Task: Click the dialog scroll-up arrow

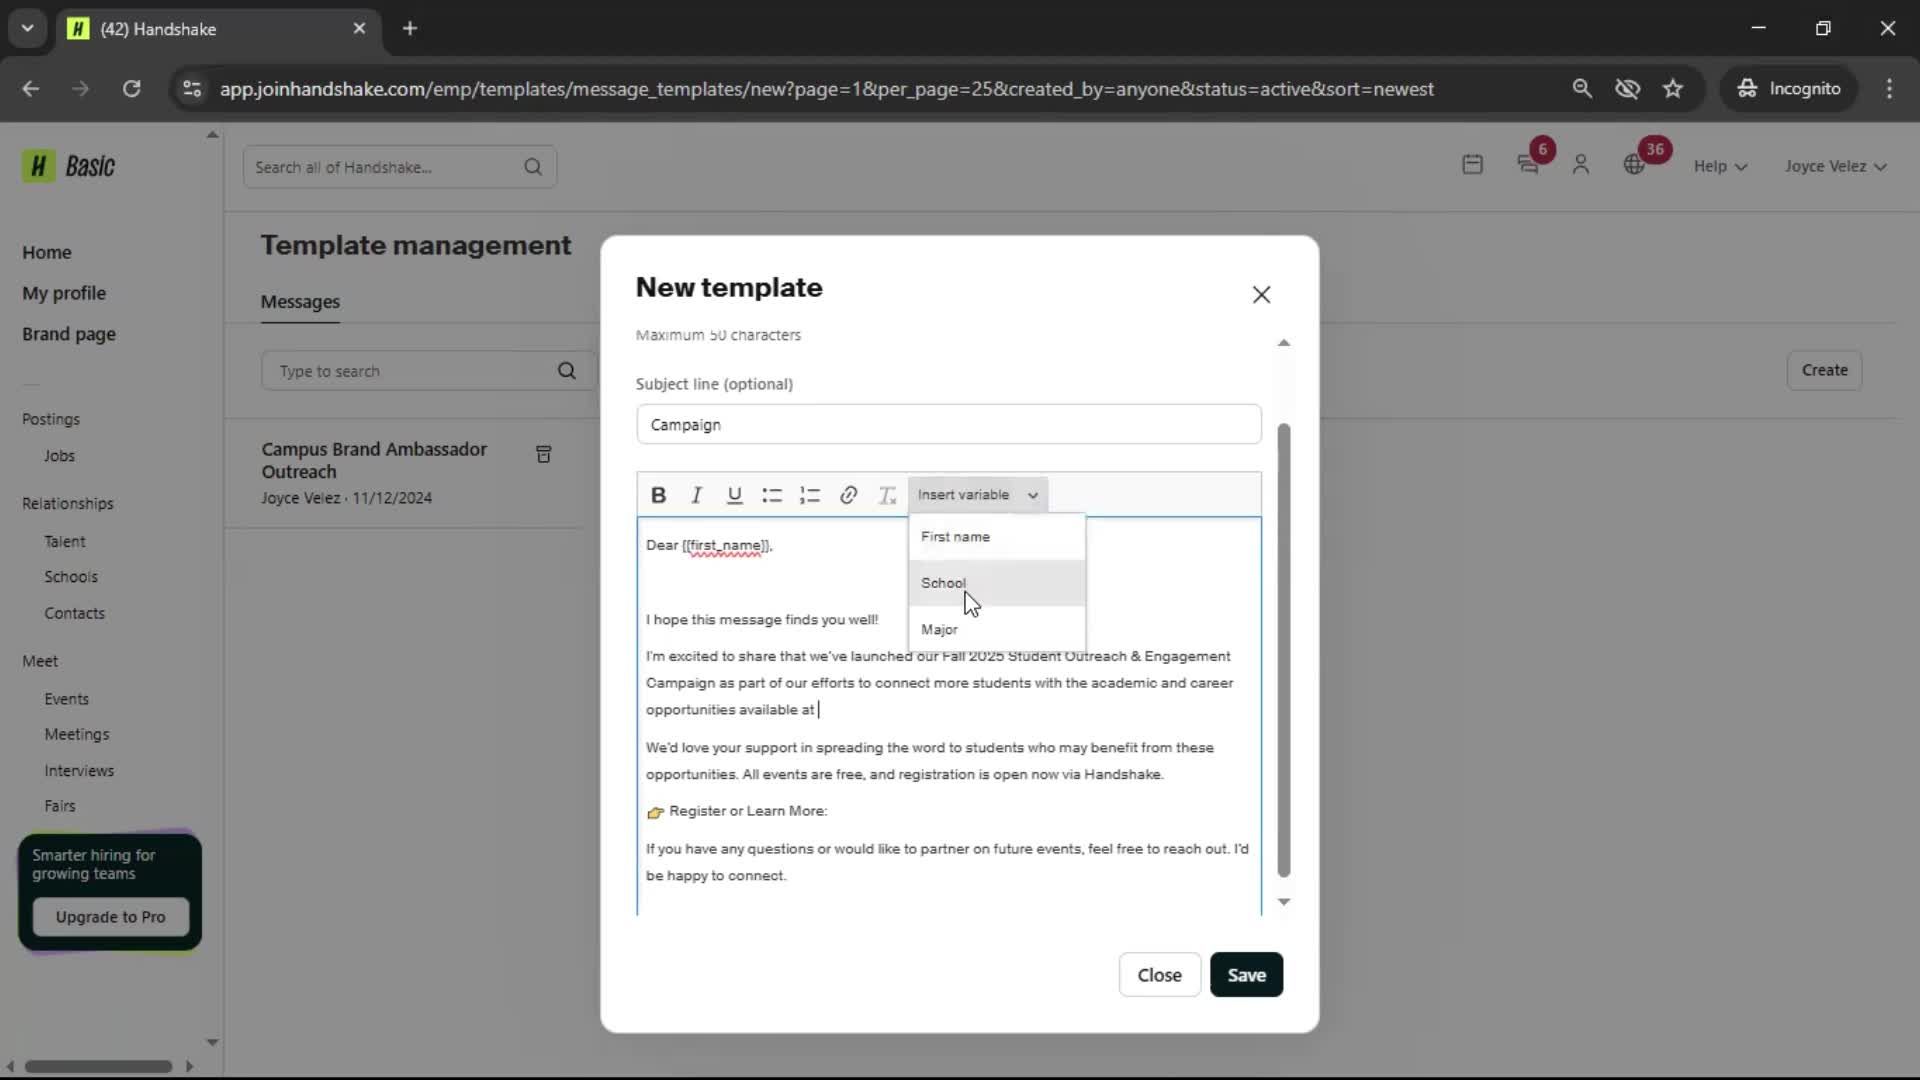Action: [1284, 343]
